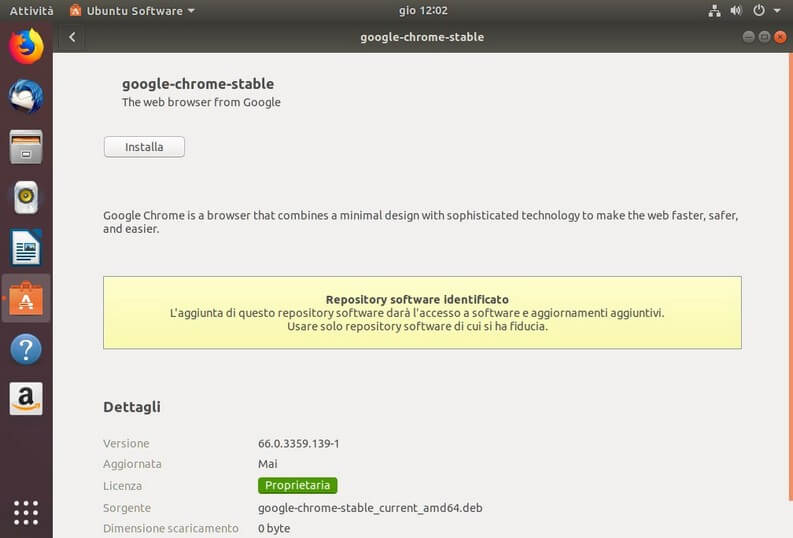Maximize the Ubuntu Software window
Image resolution: width=793 pixels, height=538 pixels.
click(764, 37)
